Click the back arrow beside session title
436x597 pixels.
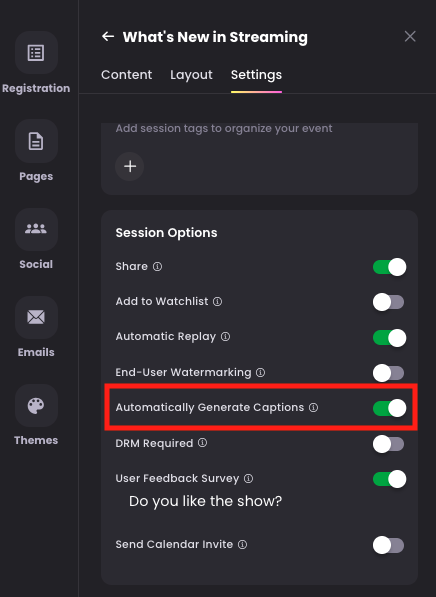pos(108,37)
